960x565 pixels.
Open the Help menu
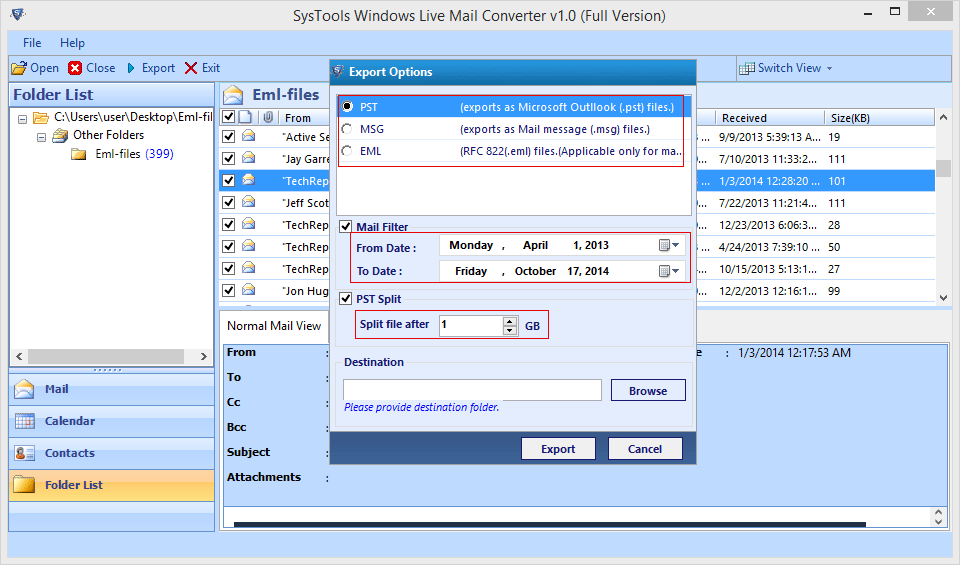click(x=72, y=43)
